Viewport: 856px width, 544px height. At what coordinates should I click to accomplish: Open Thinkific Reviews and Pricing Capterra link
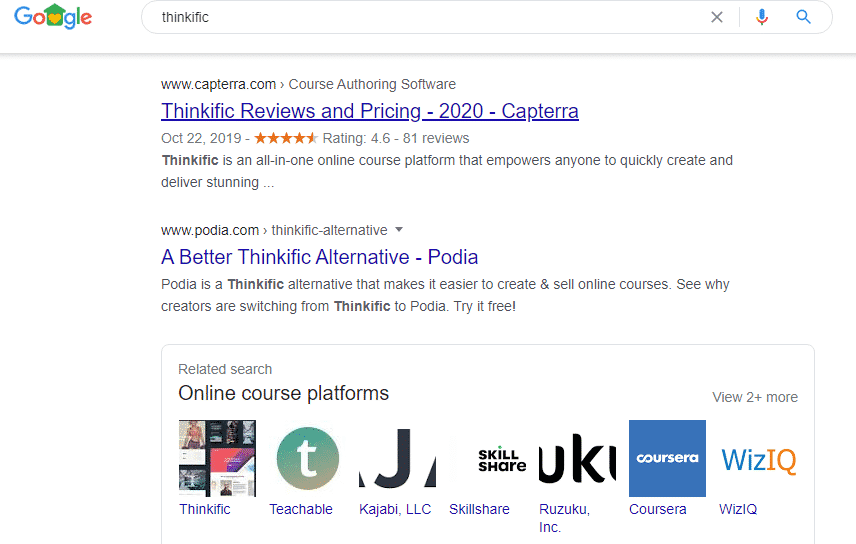(370, 111)
